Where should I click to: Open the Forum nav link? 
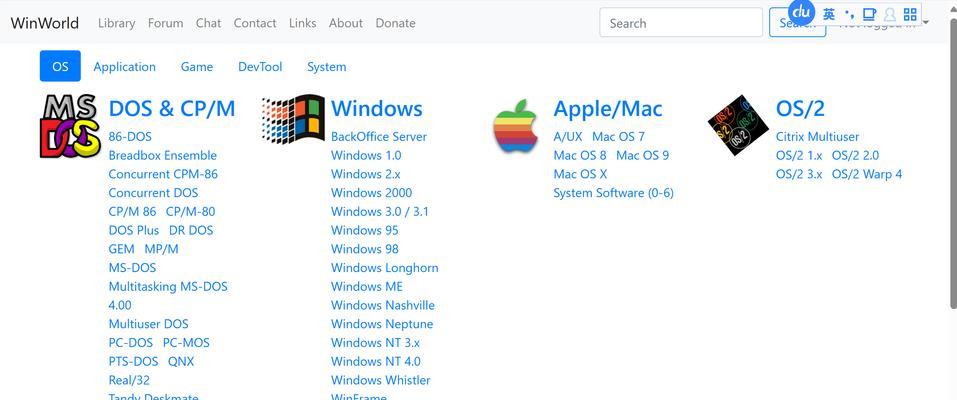(x=165, y=23)
